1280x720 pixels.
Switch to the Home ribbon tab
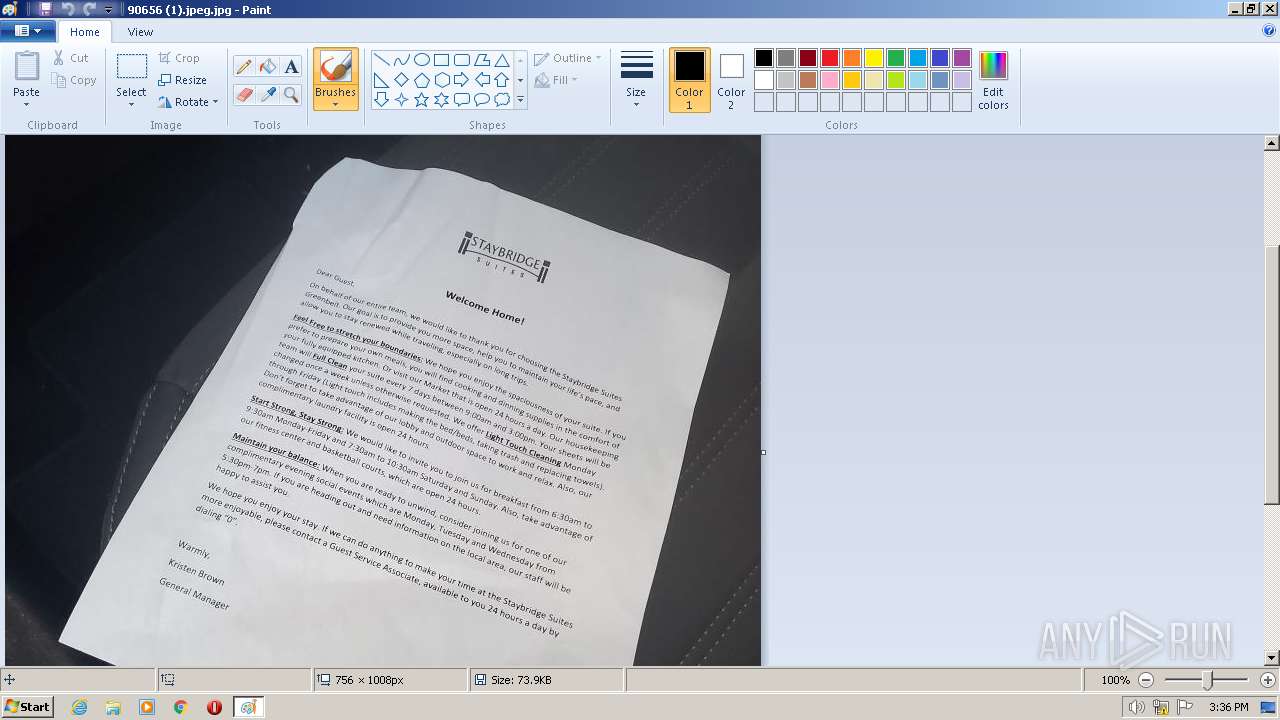pos(85,32)
